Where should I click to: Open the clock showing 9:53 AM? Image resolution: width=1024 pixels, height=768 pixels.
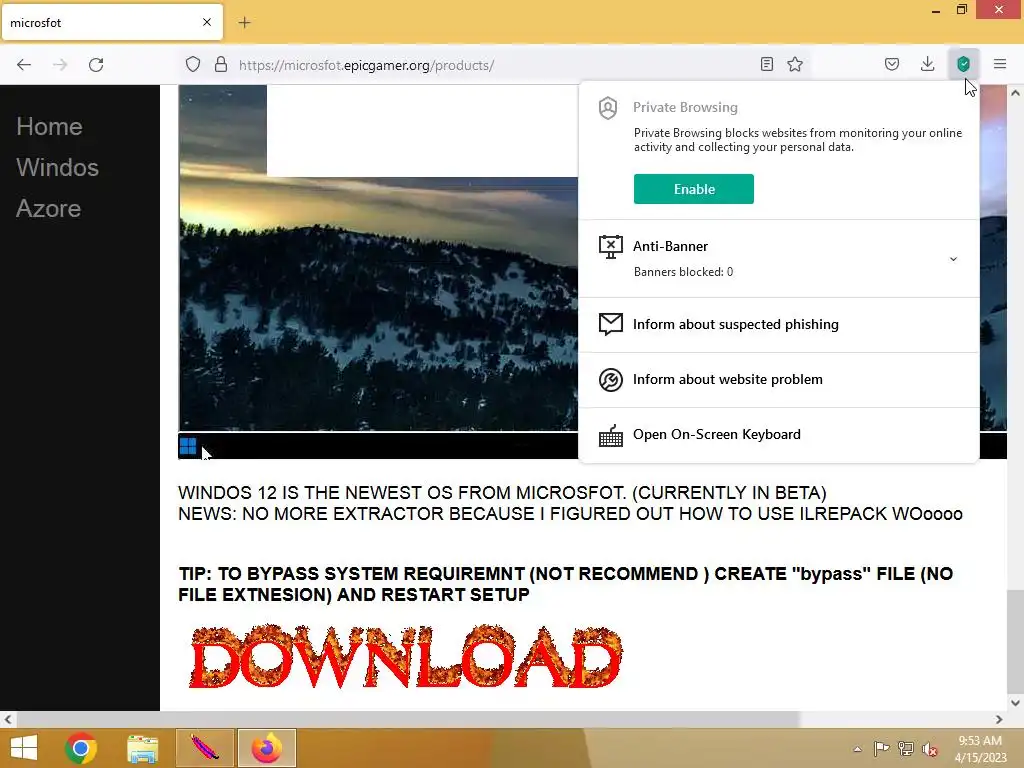point(980,748)
